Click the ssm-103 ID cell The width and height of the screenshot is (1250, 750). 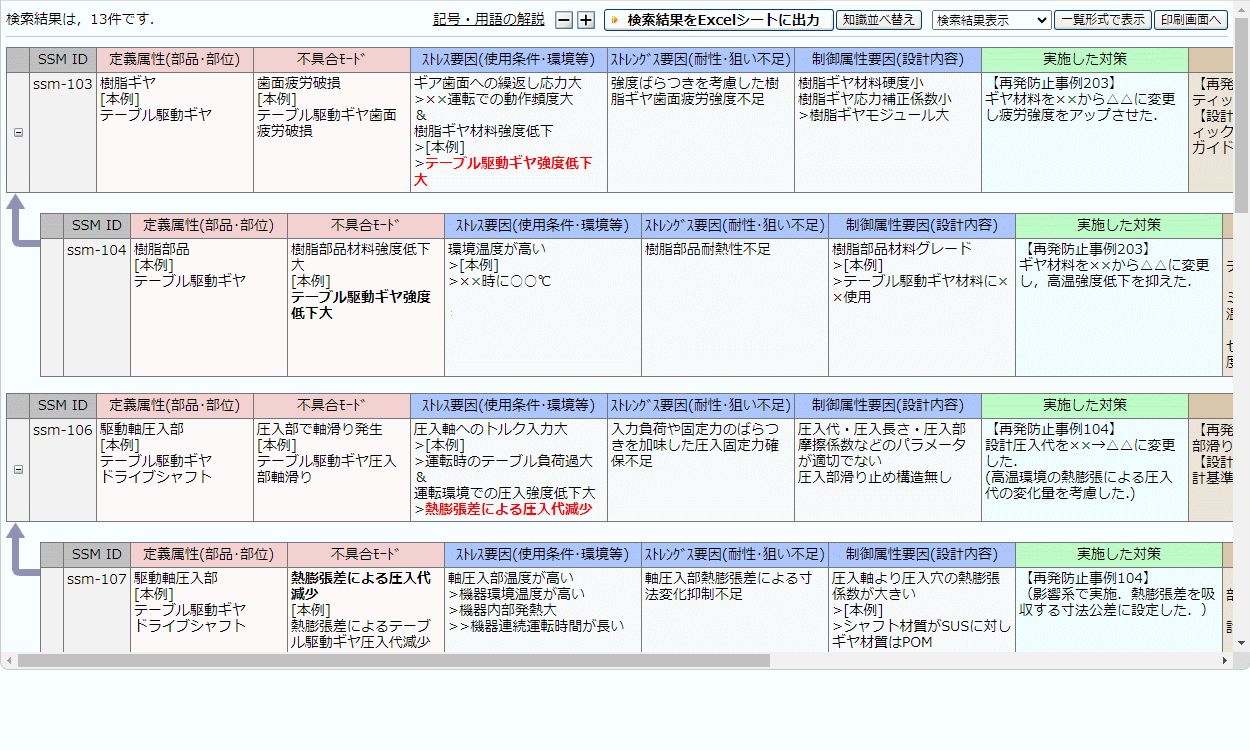(x=63, y=85)
